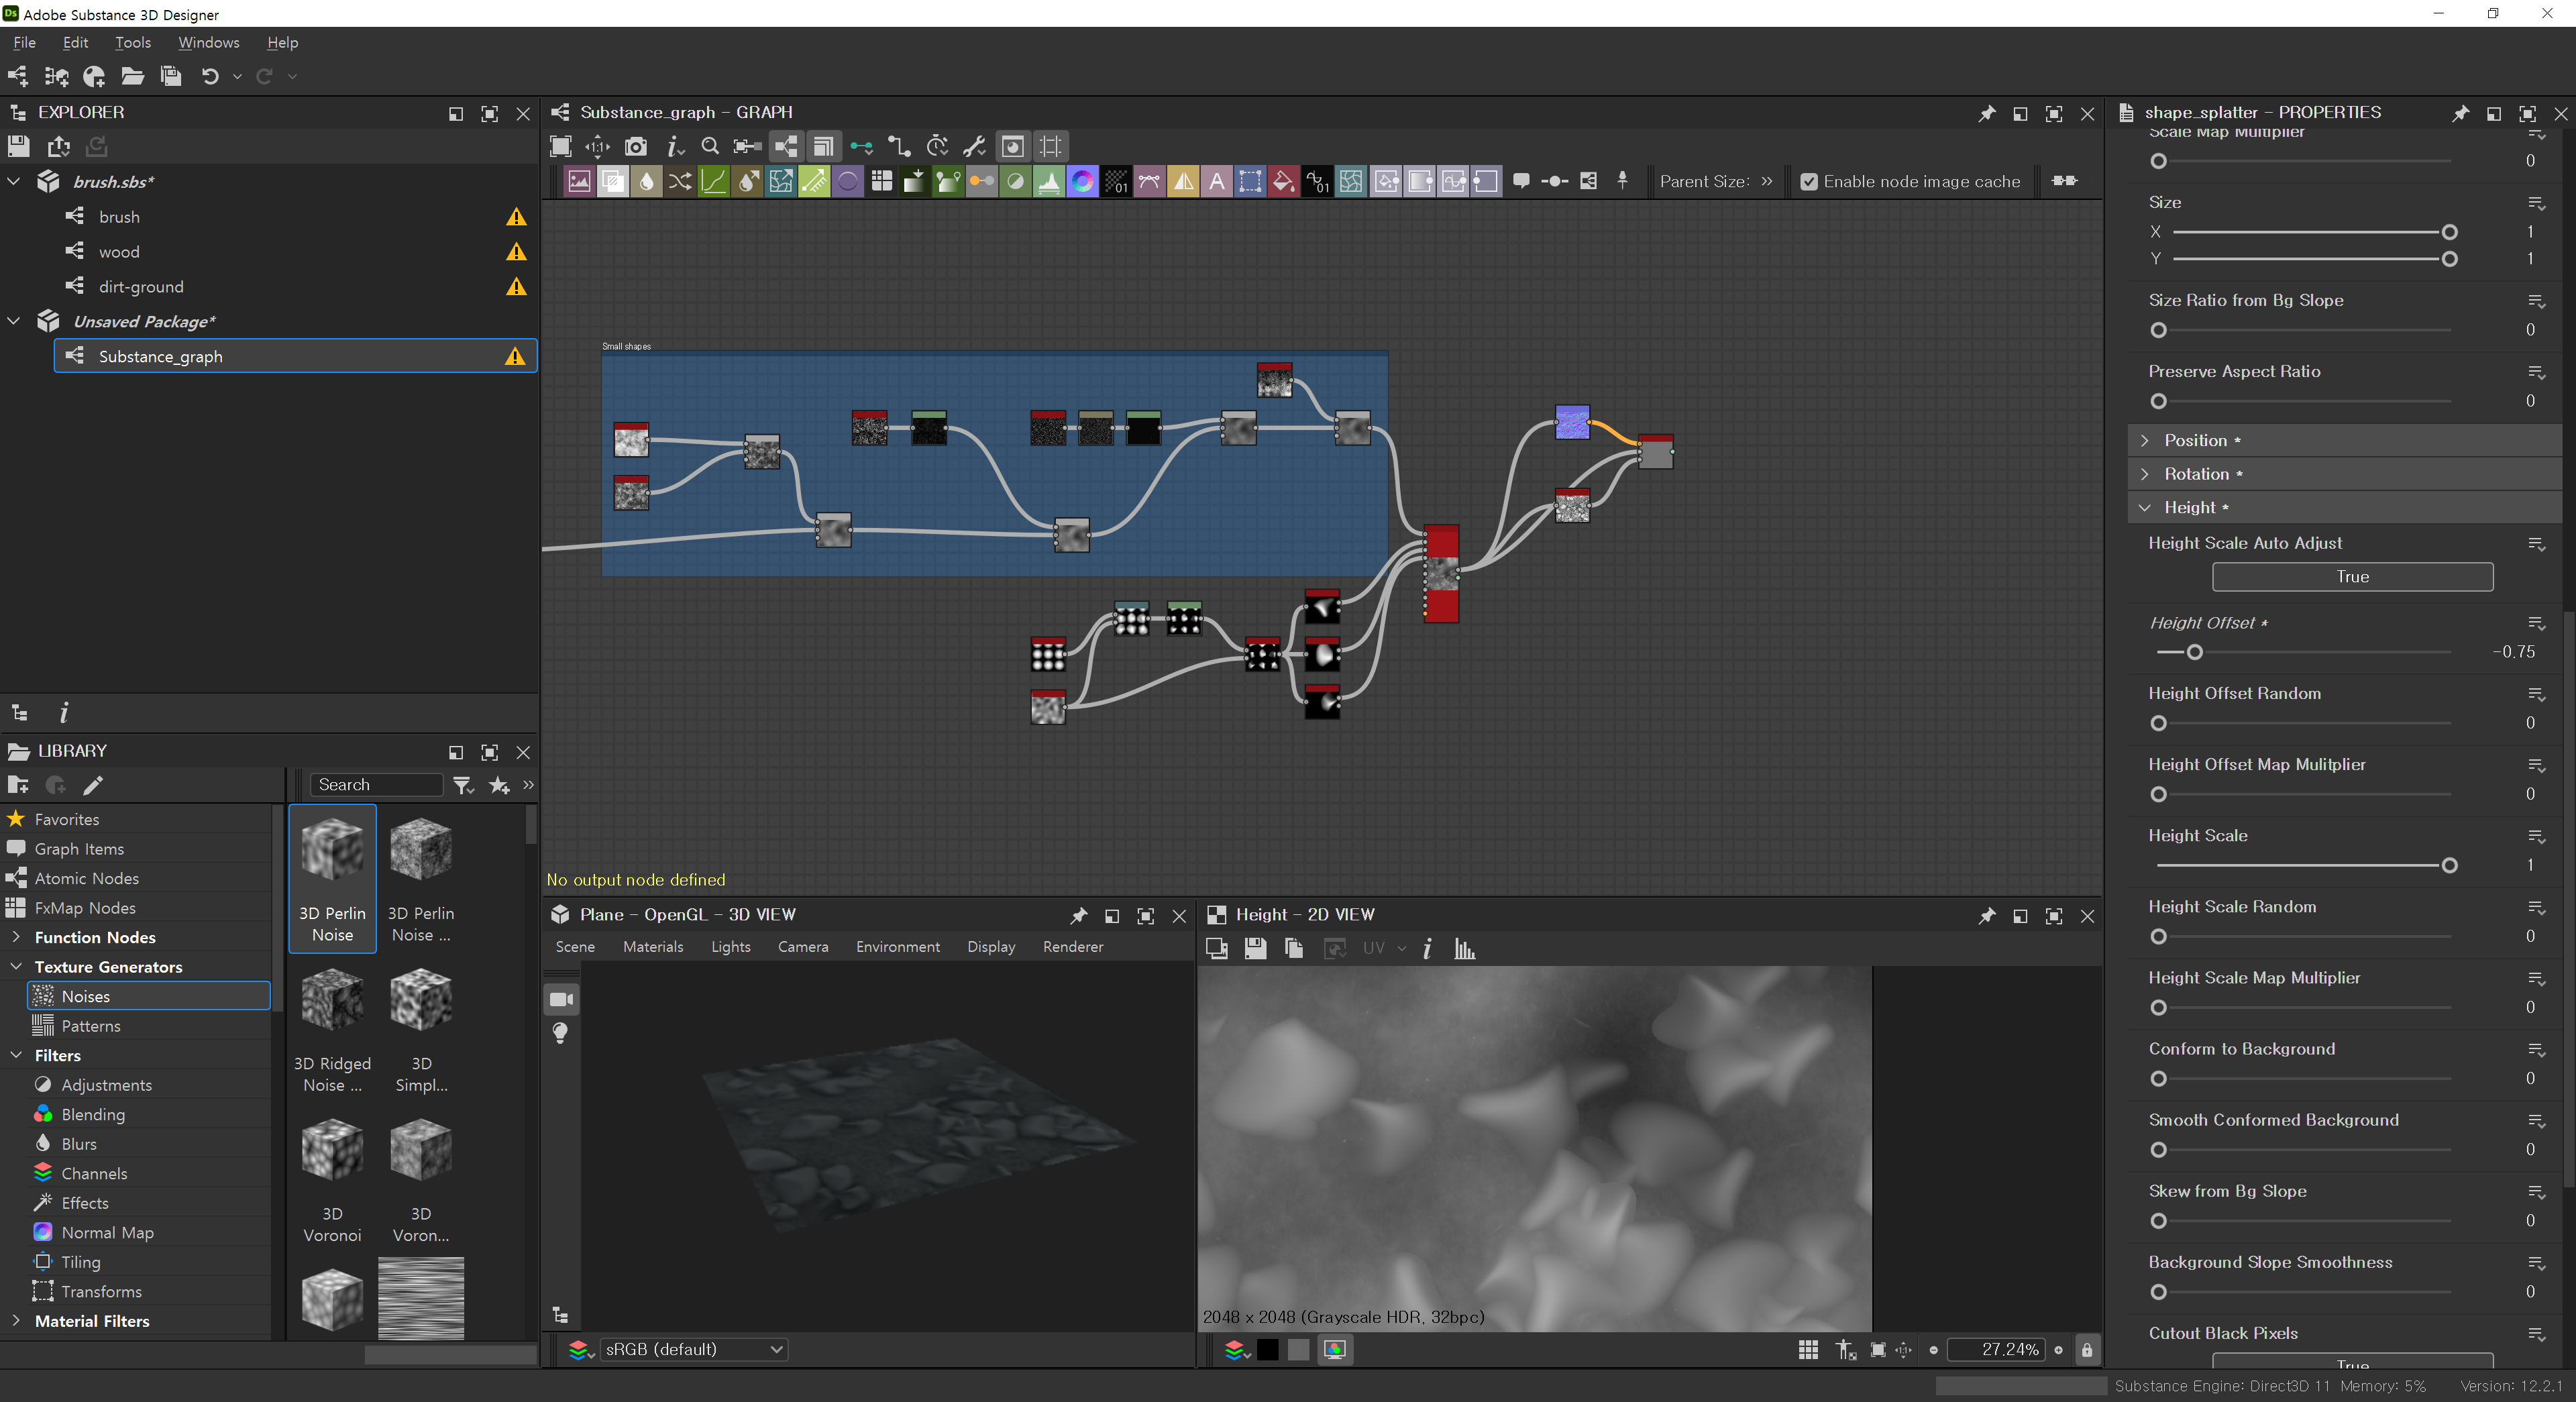Add a Blur node from toolbar
This screenshot has width=2576, height=1402.
pos(646,181)
